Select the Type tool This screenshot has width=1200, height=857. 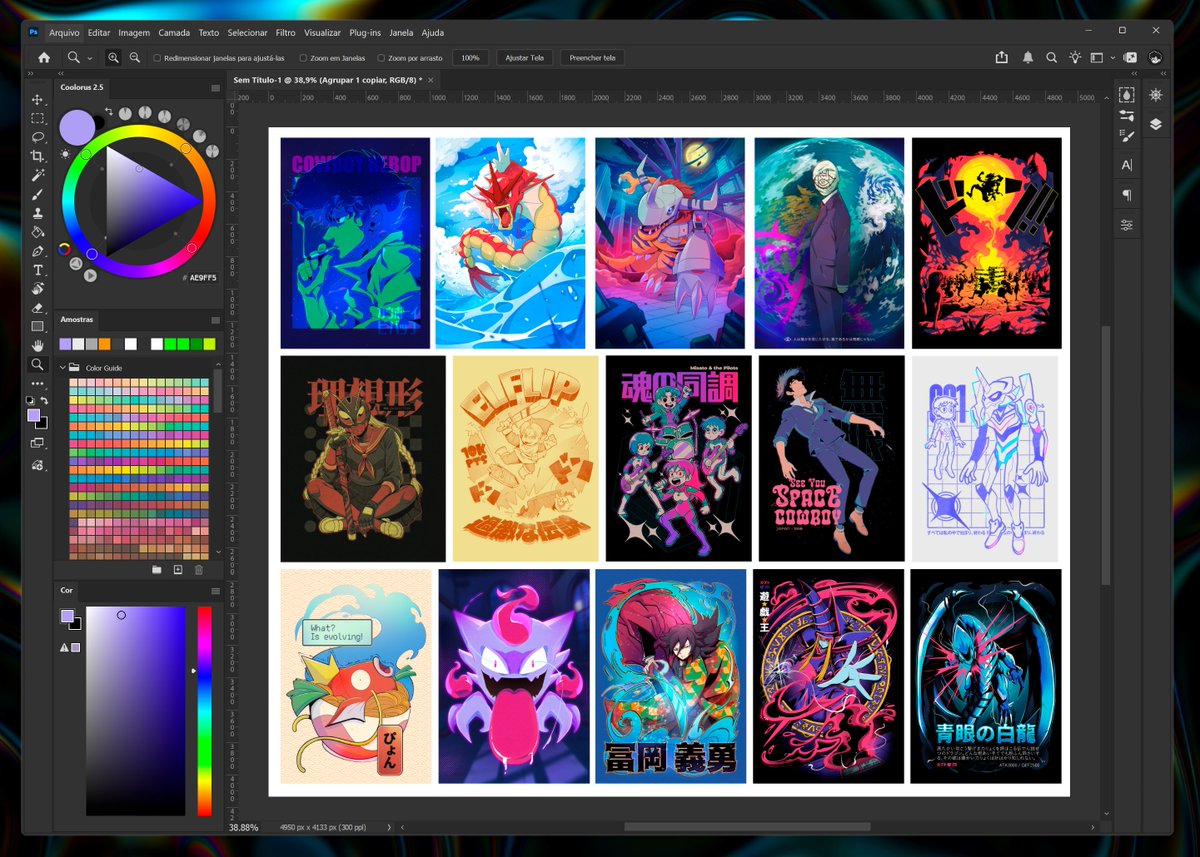pyautogui.click(x=37, y=270)
